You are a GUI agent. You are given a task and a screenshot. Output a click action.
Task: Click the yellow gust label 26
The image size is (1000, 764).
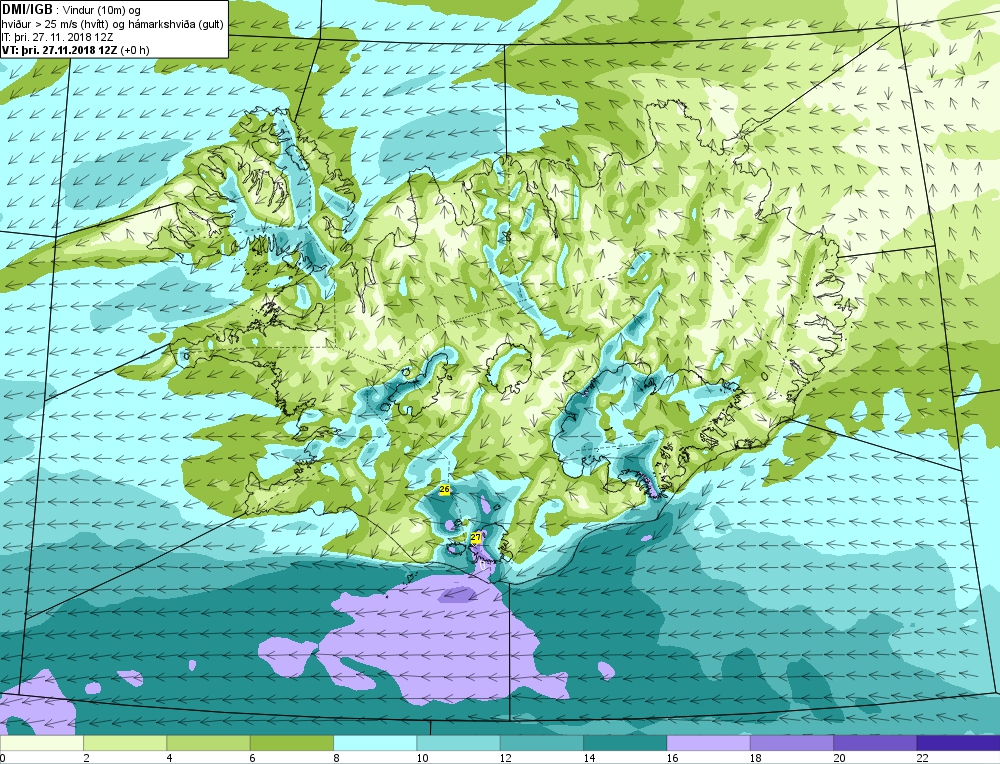pos(445,489)
